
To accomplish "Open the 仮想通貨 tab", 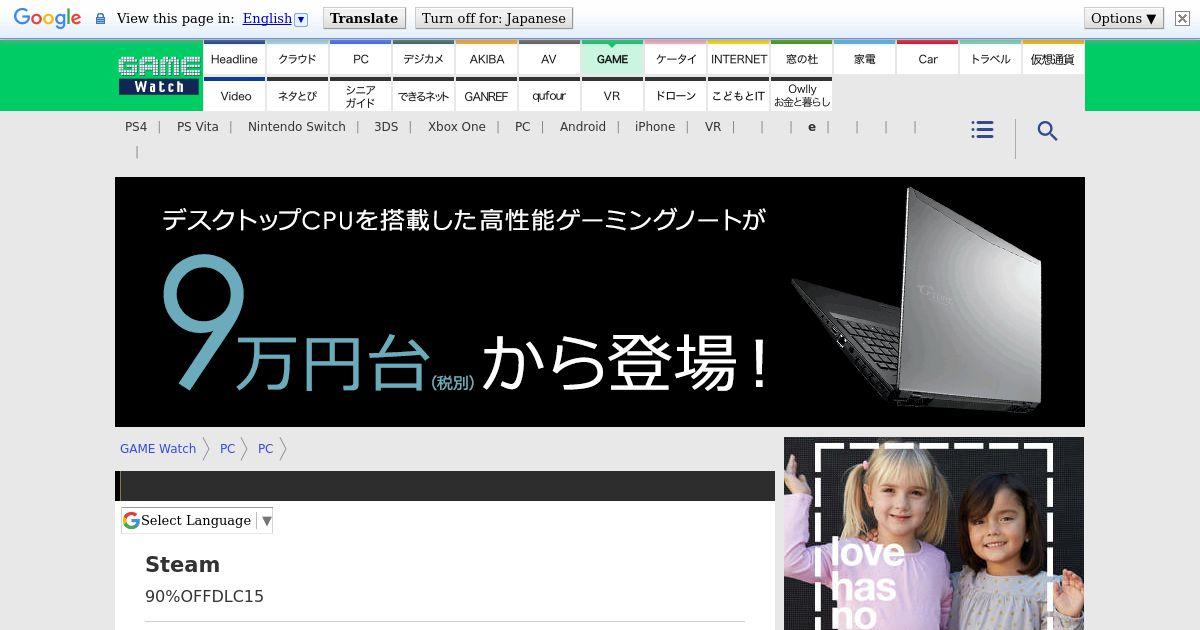I will pyautogui.click(x=1053, y=59).
